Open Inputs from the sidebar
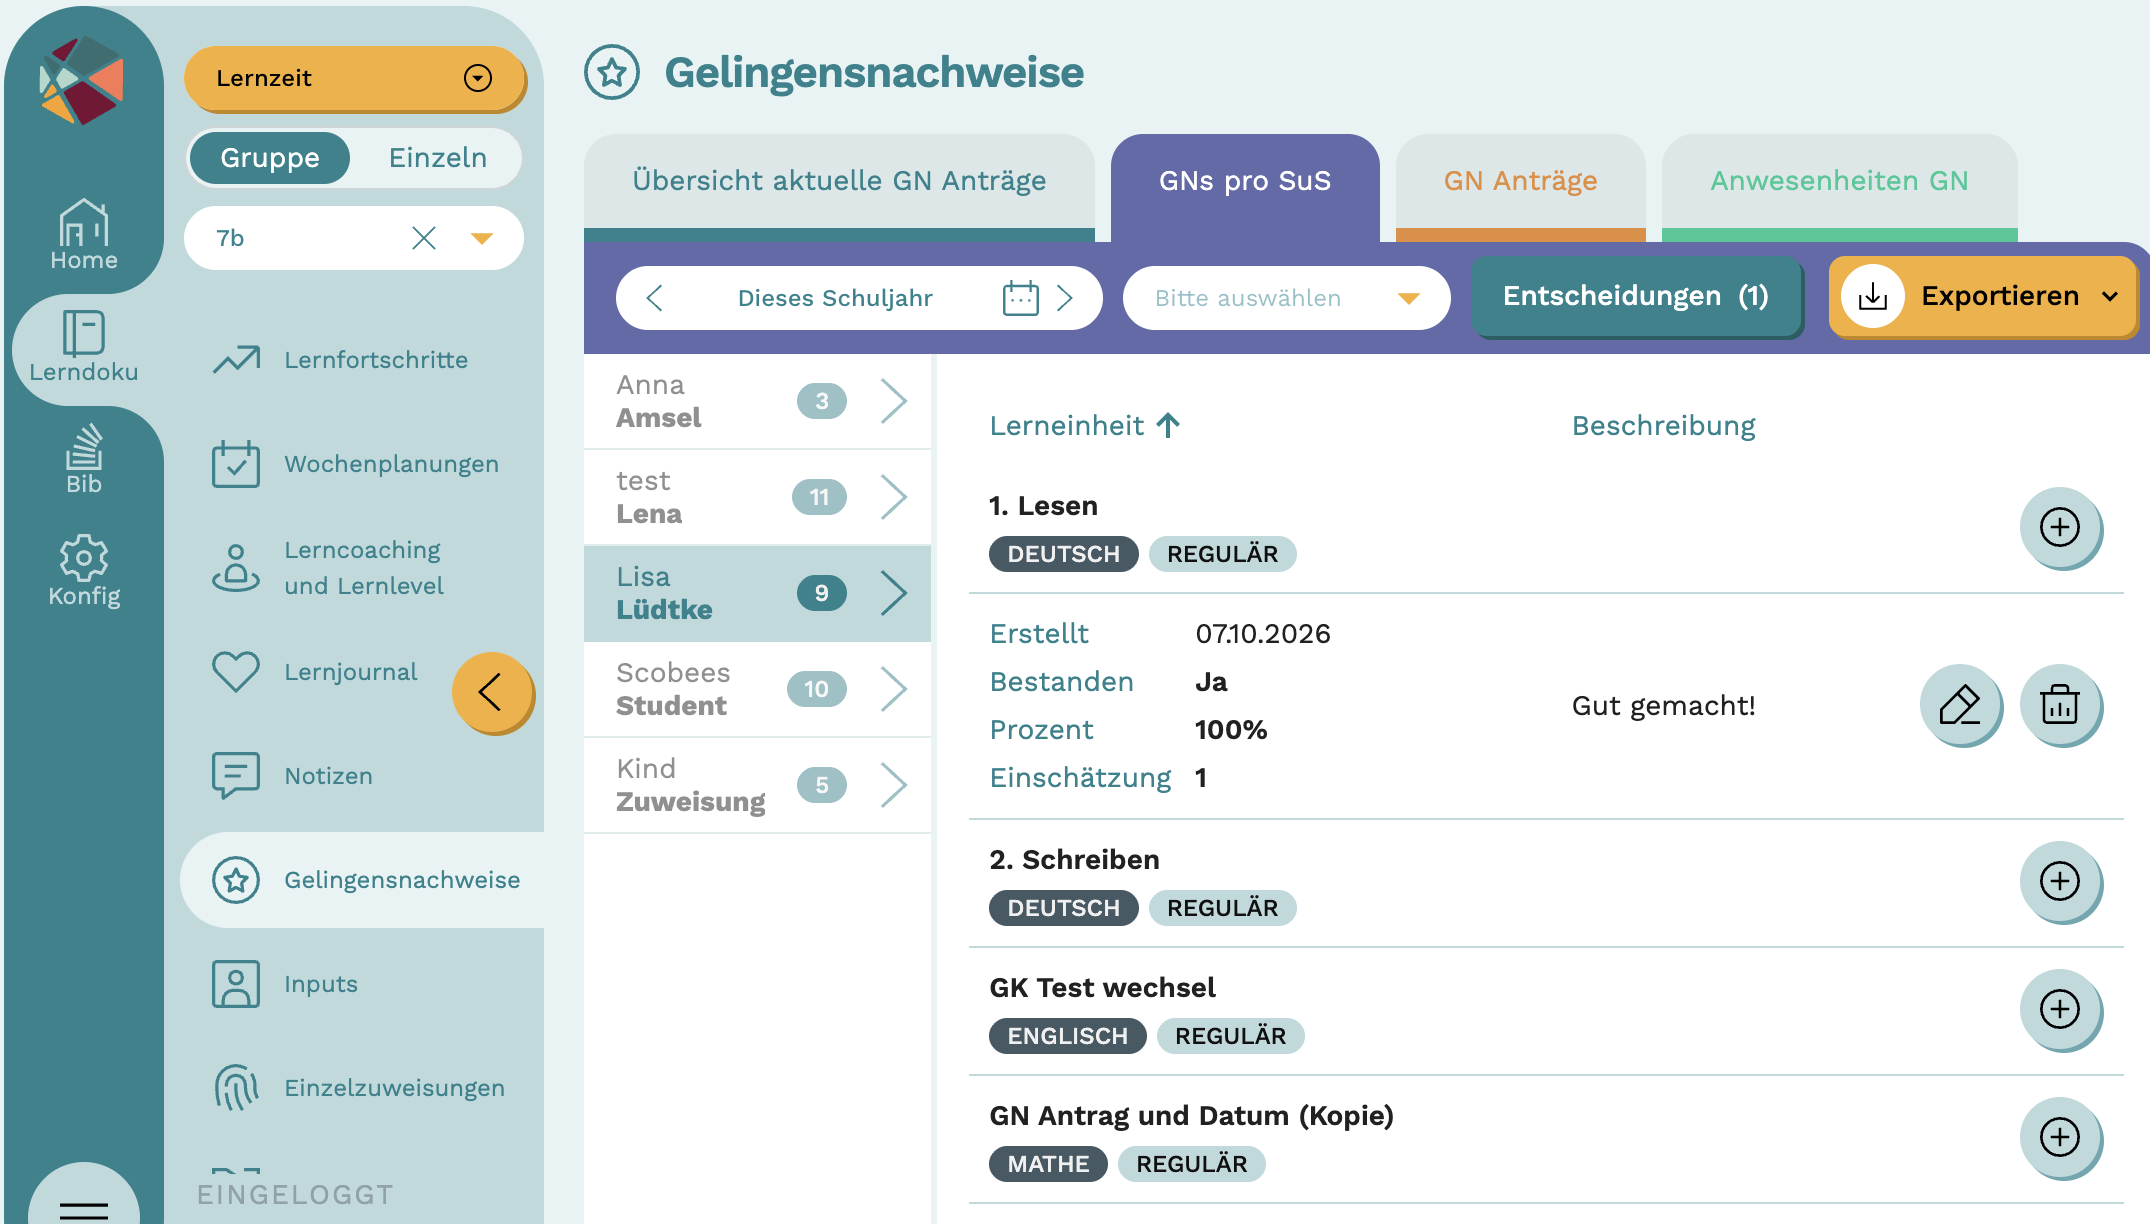Screen dimensions: 2150x1224 [285, 984]
